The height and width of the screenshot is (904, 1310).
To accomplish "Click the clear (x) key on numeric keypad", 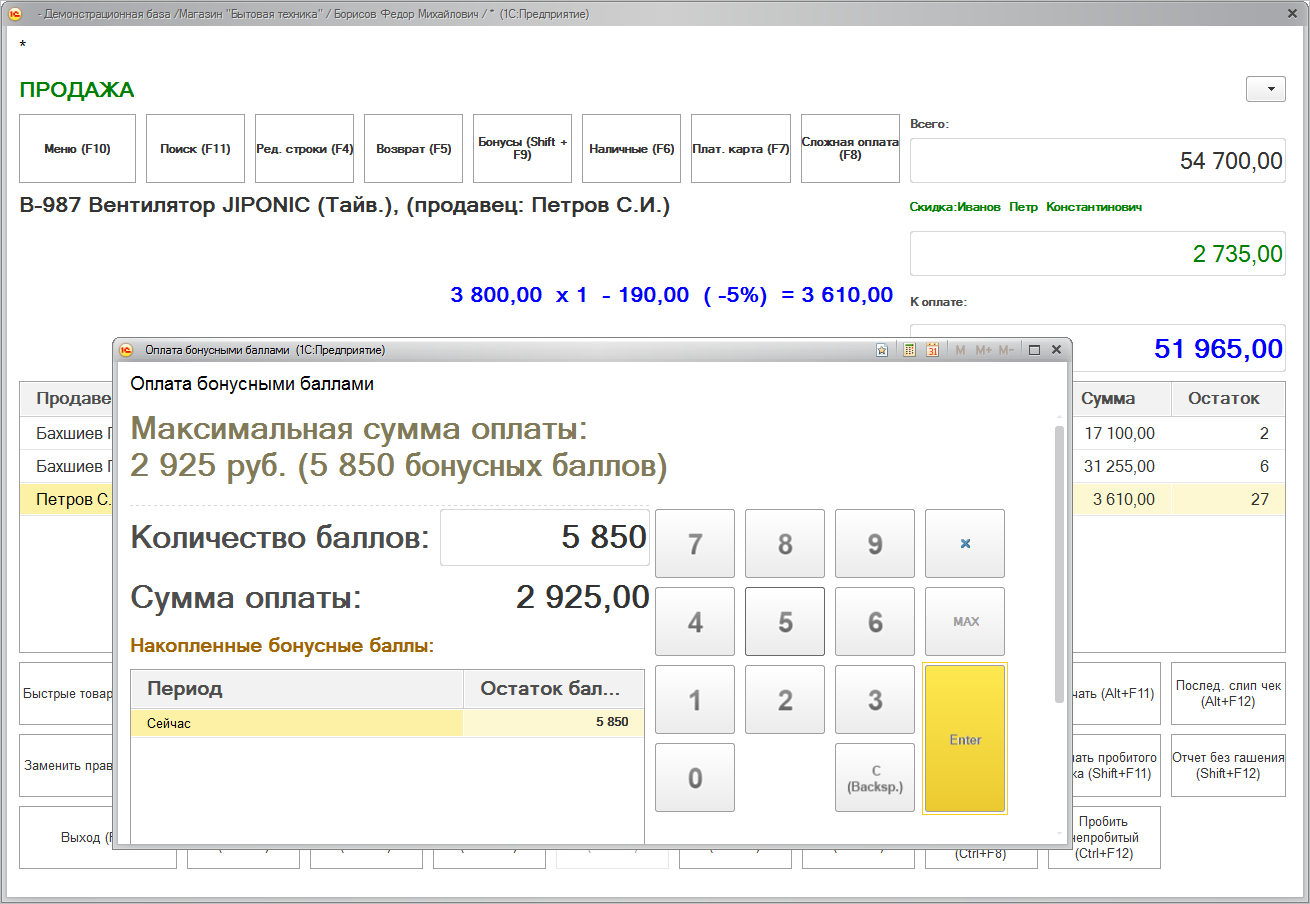I will click(x=965, y=544).
